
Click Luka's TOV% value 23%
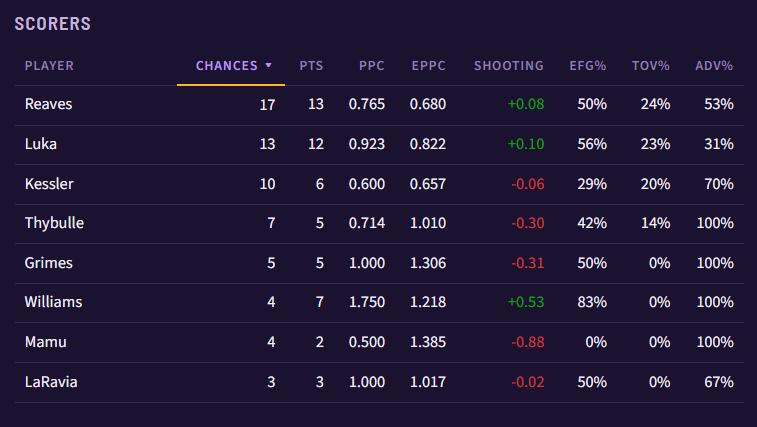click(655, 144)
